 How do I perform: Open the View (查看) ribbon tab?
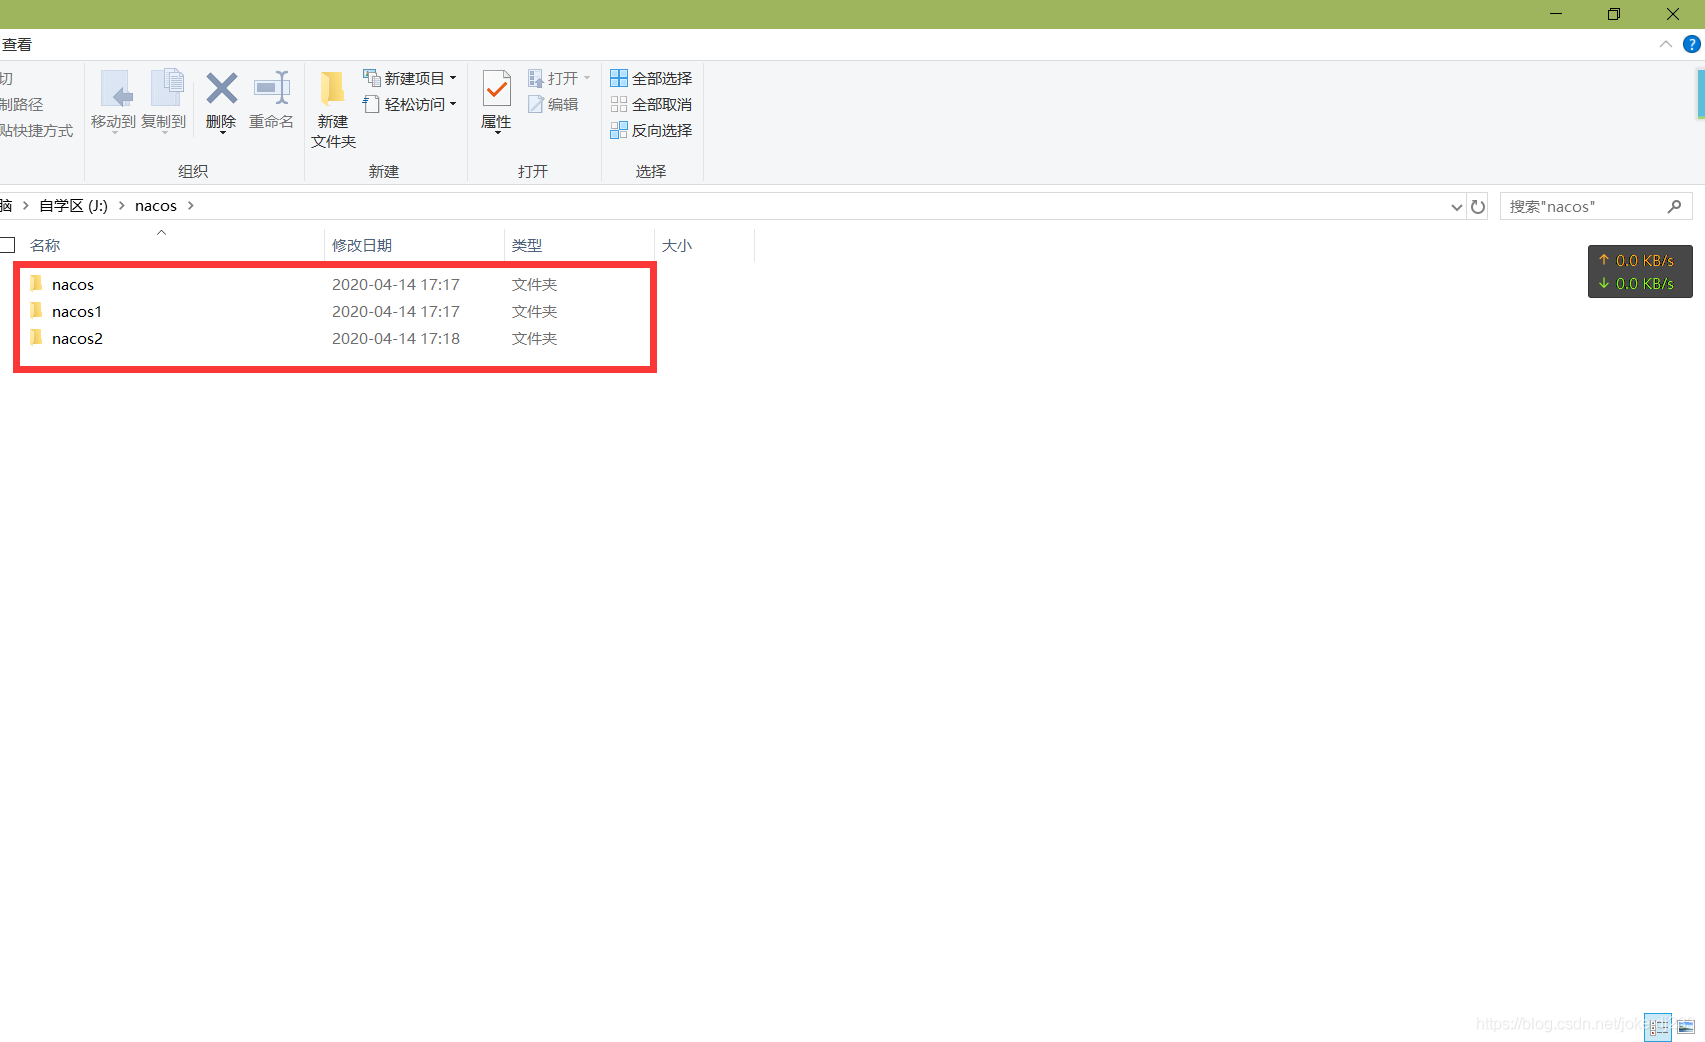[17, 45]
